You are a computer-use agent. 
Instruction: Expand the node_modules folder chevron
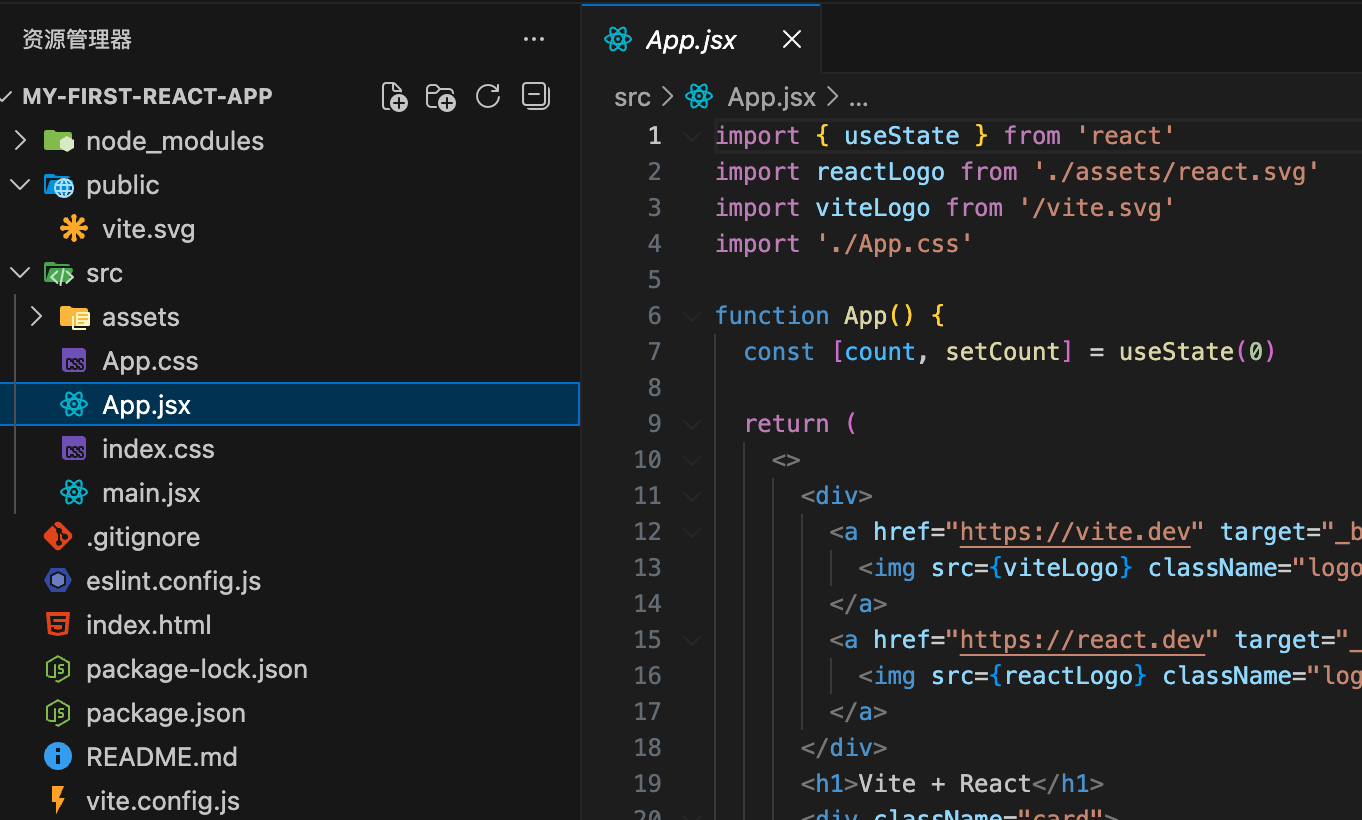(x=20, y=141)
